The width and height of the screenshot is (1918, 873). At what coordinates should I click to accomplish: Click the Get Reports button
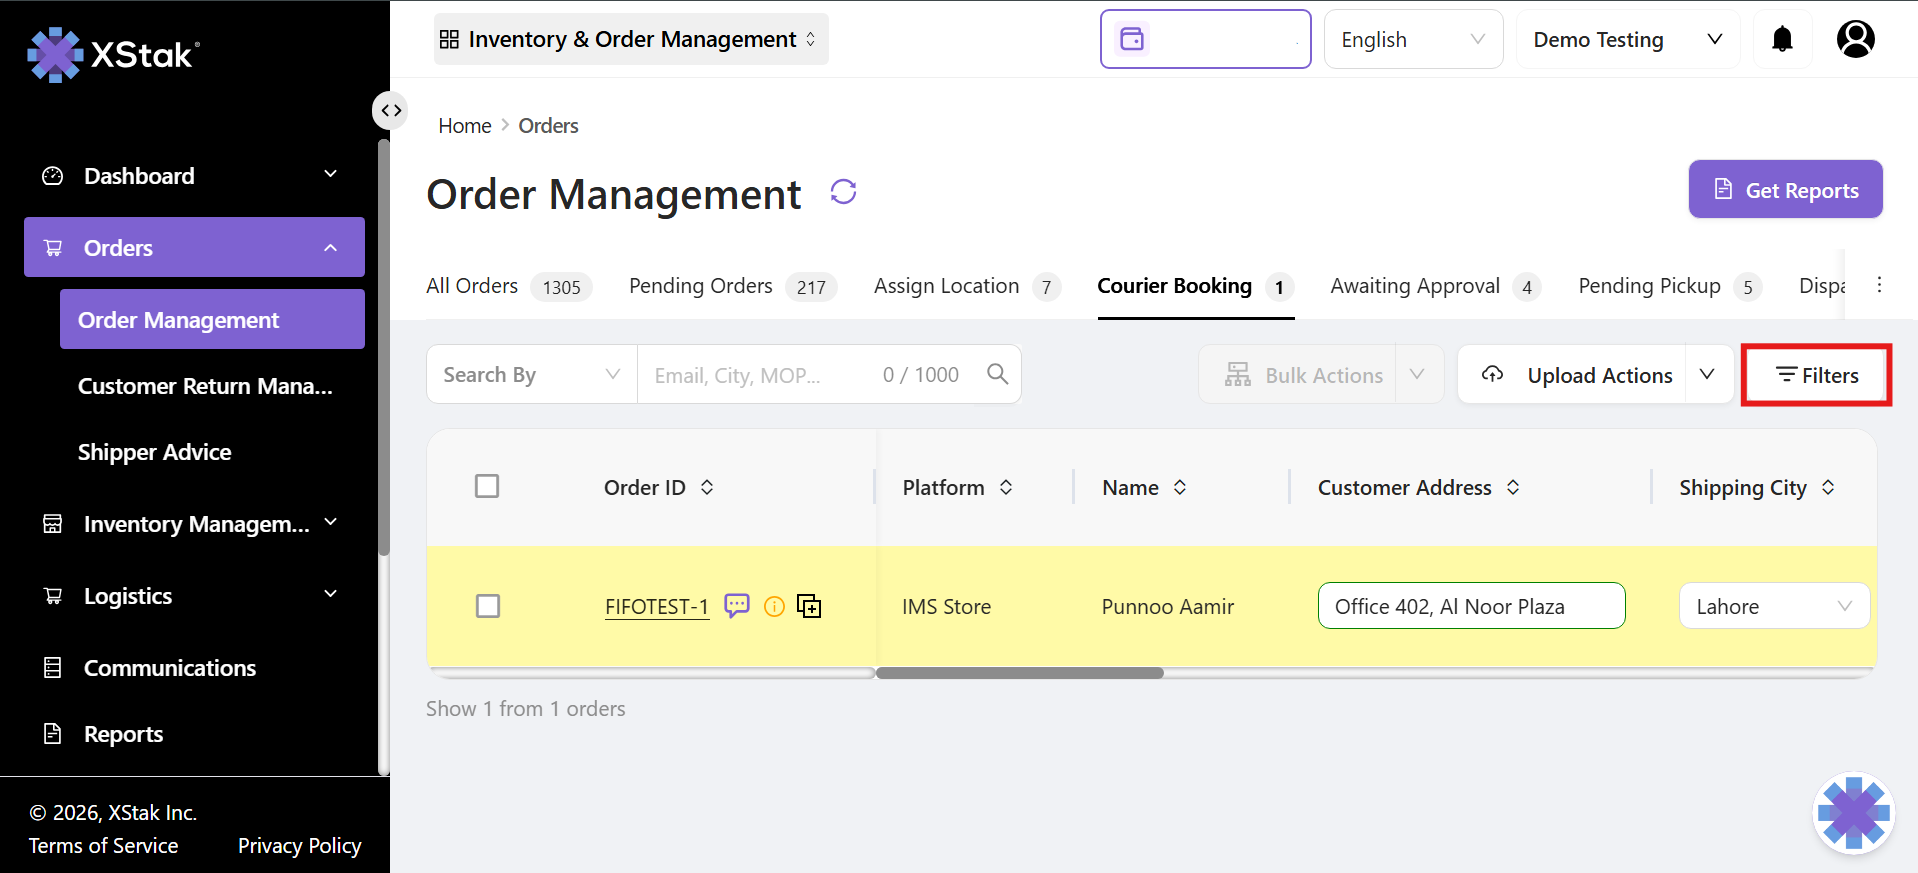[1785, 189]
